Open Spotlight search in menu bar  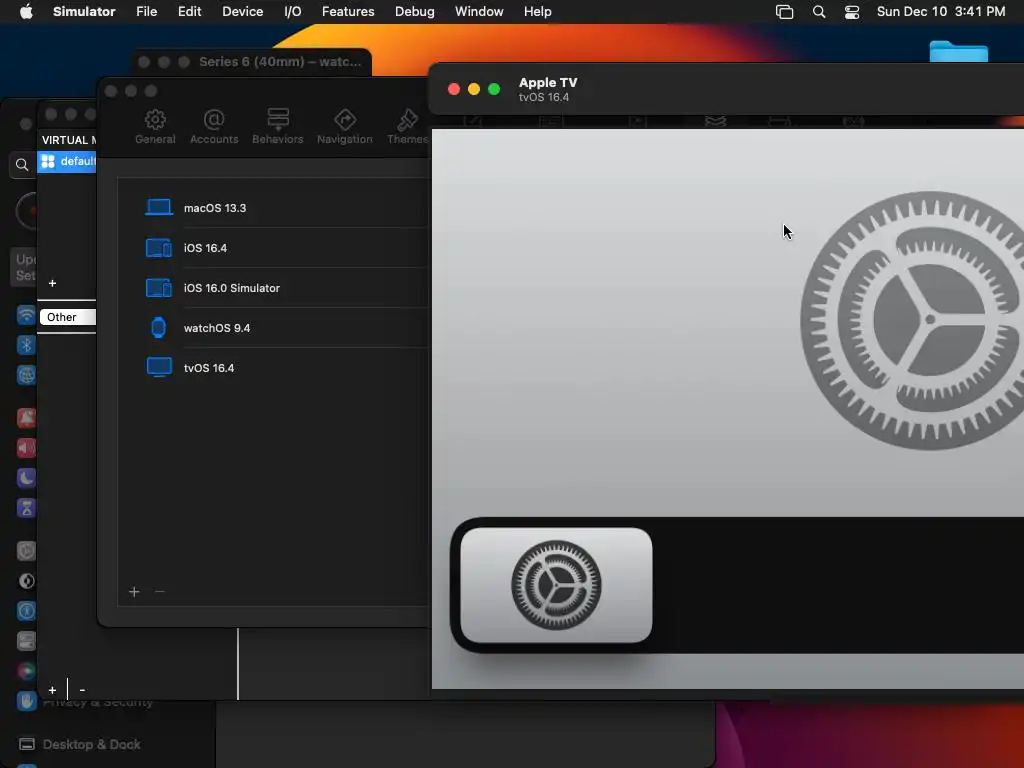point(819,12)
